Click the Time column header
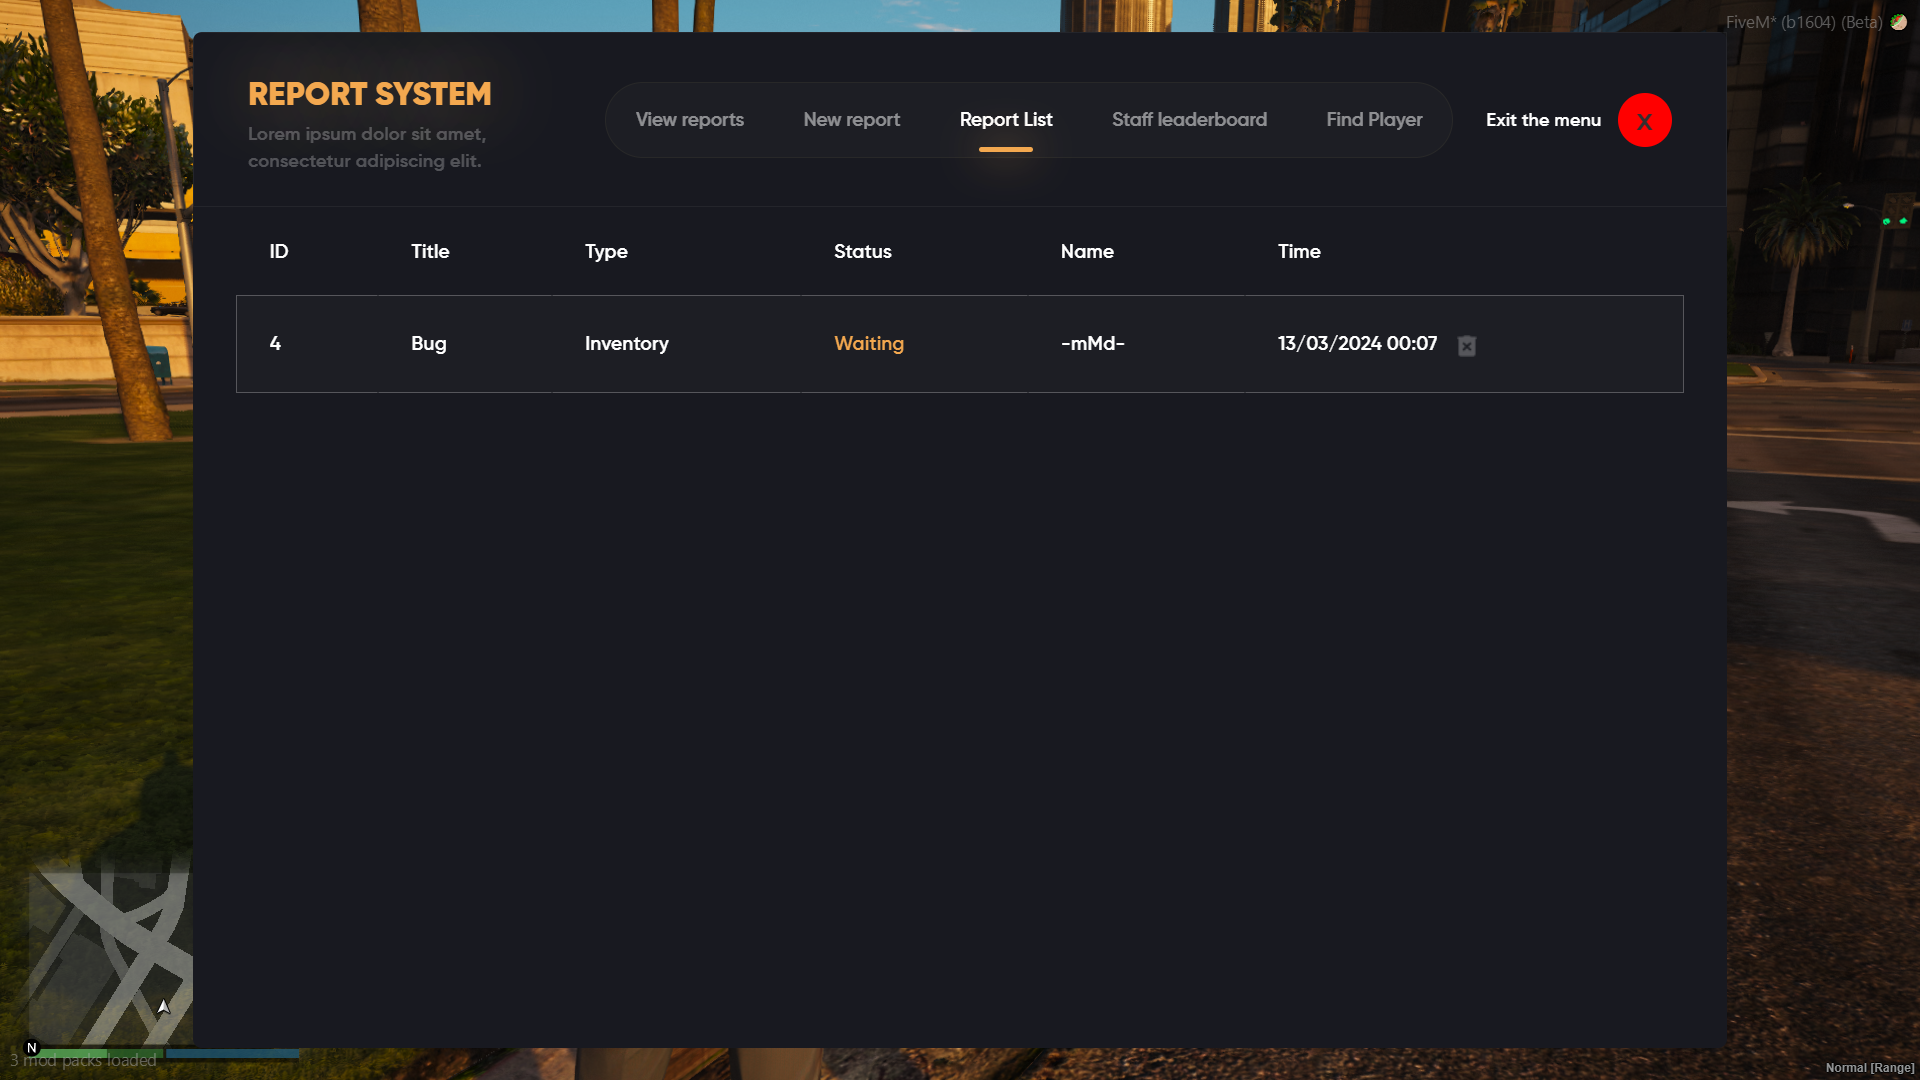This screenshot has width=1920, height=1080. [x=1298, y=251]
